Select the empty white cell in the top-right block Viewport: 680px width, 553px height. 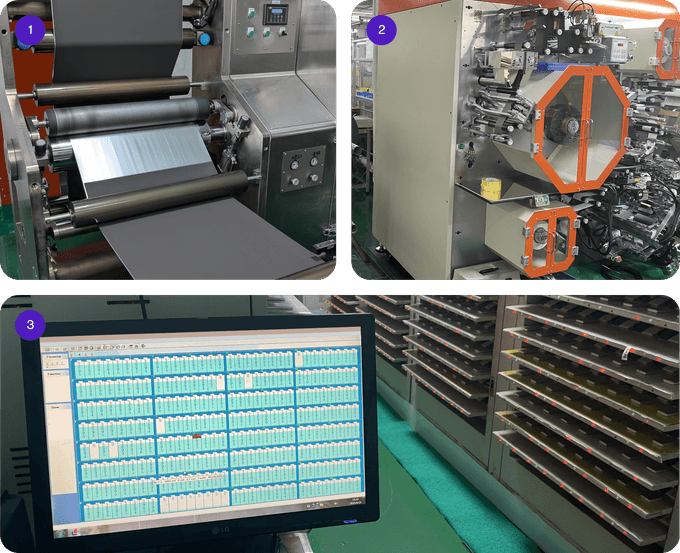(x=299, y=359)
